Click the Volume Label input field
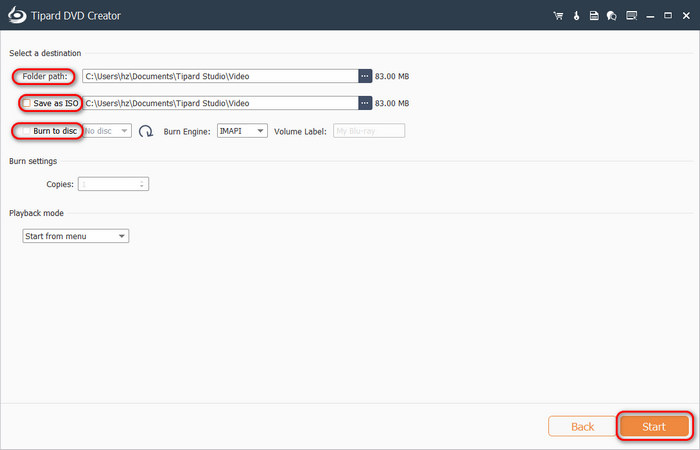This screenshot has width=700, height=450. pos(369,131)
